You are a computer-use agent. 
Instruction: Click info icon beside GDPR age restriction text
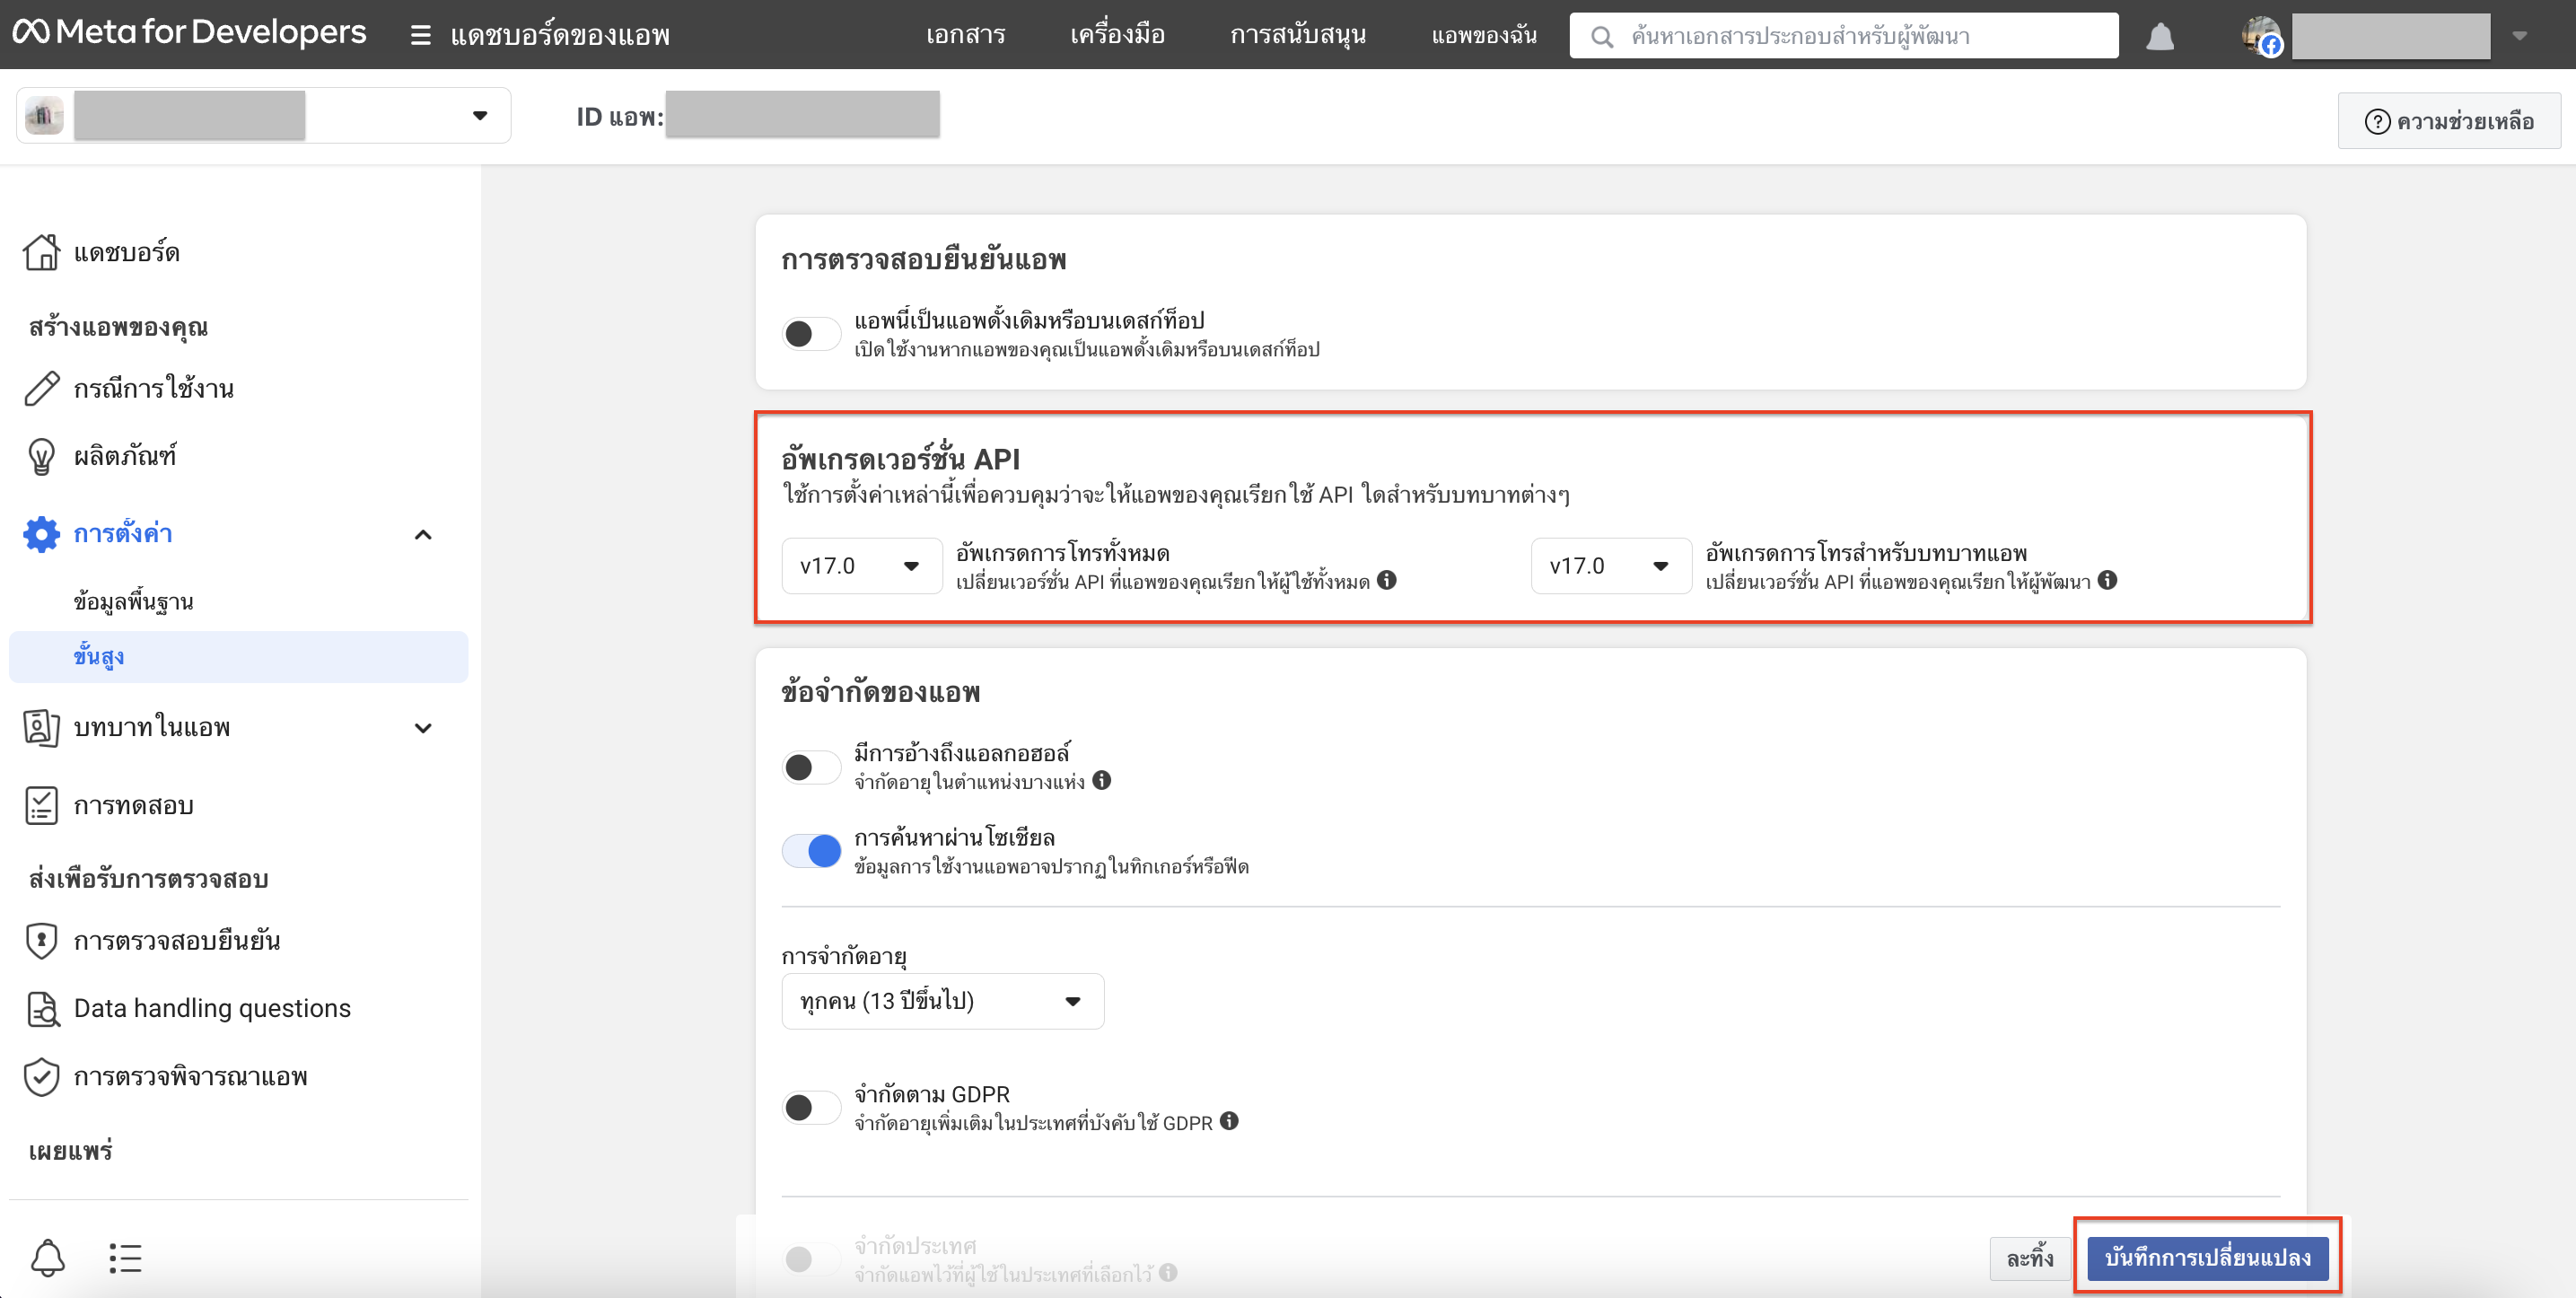[x=1229, y=1121]
